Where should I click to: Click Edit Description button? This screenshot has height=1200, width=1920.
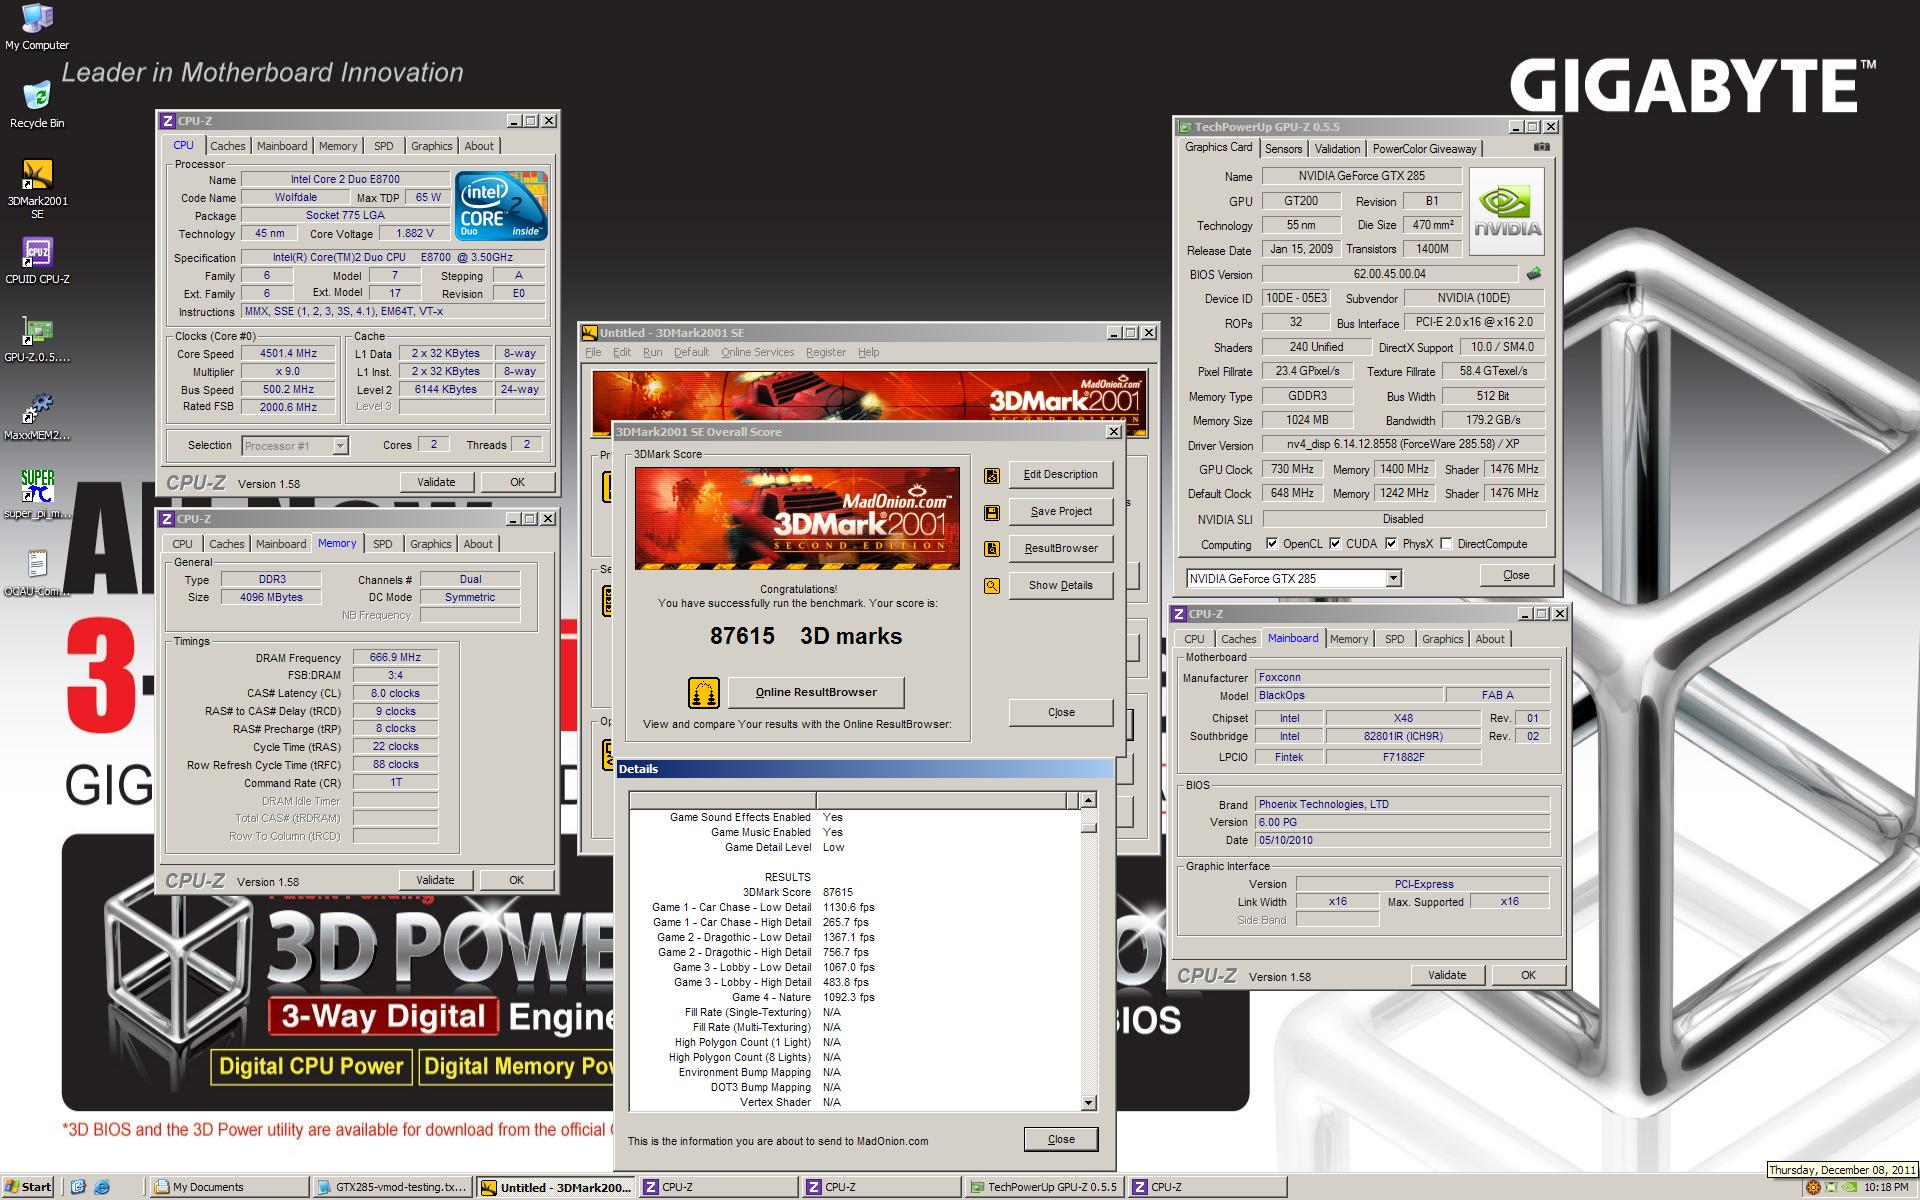point(1060,475)
